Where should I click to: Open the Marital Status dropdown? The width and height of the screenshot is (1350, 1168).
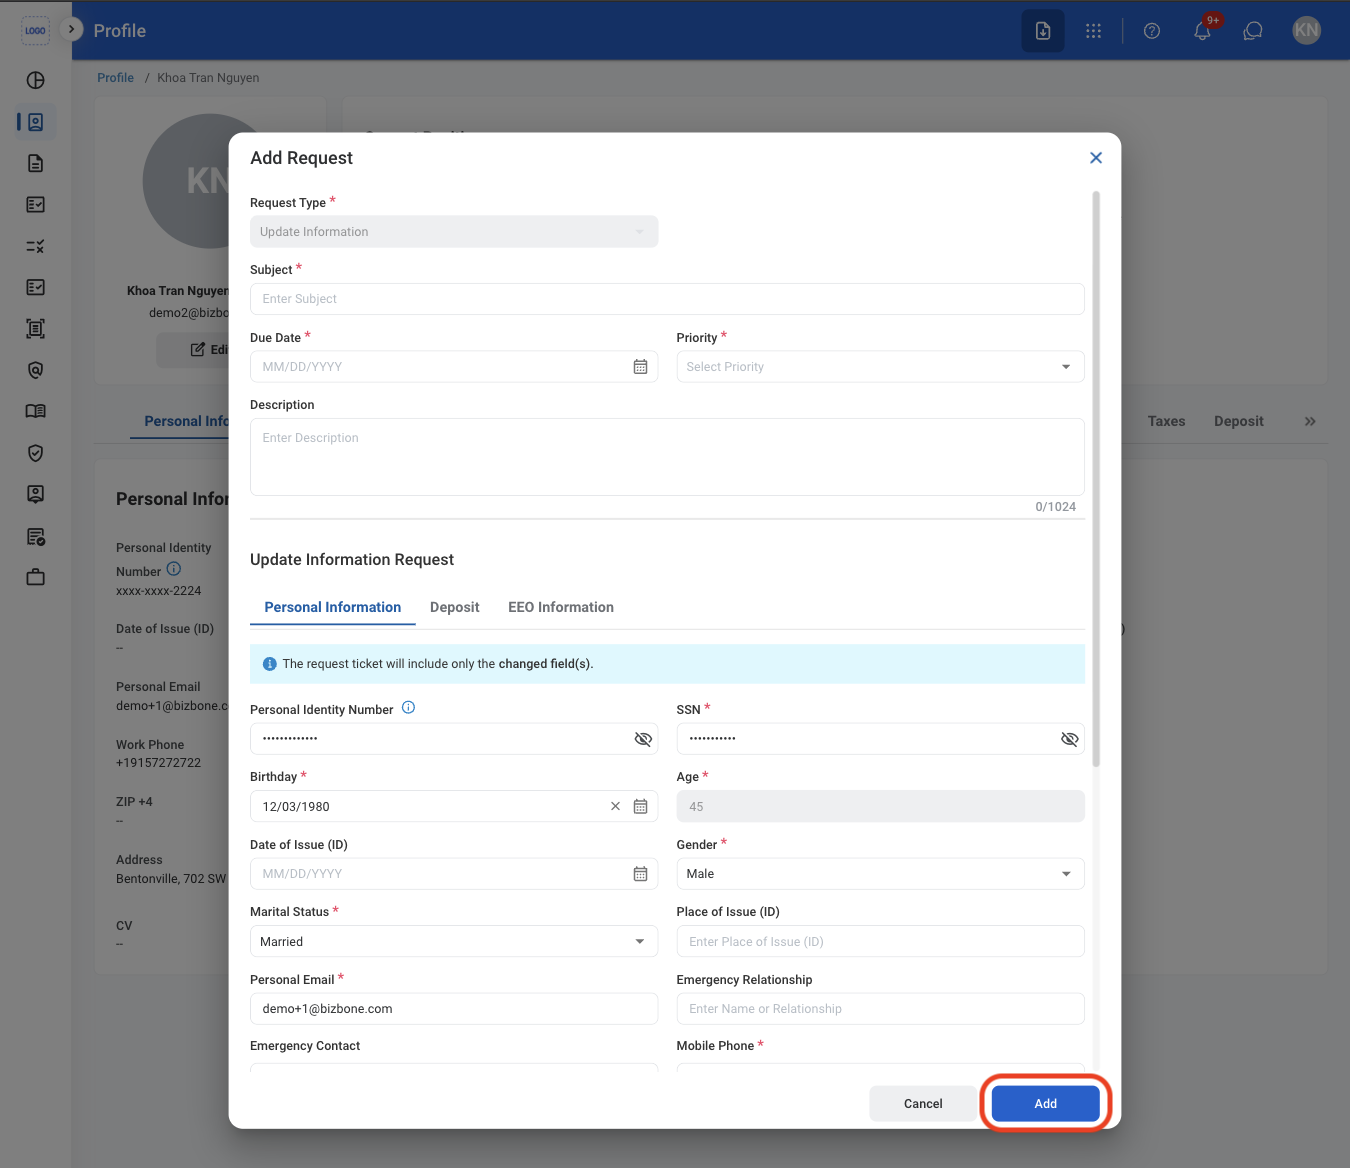coord(454,942)
